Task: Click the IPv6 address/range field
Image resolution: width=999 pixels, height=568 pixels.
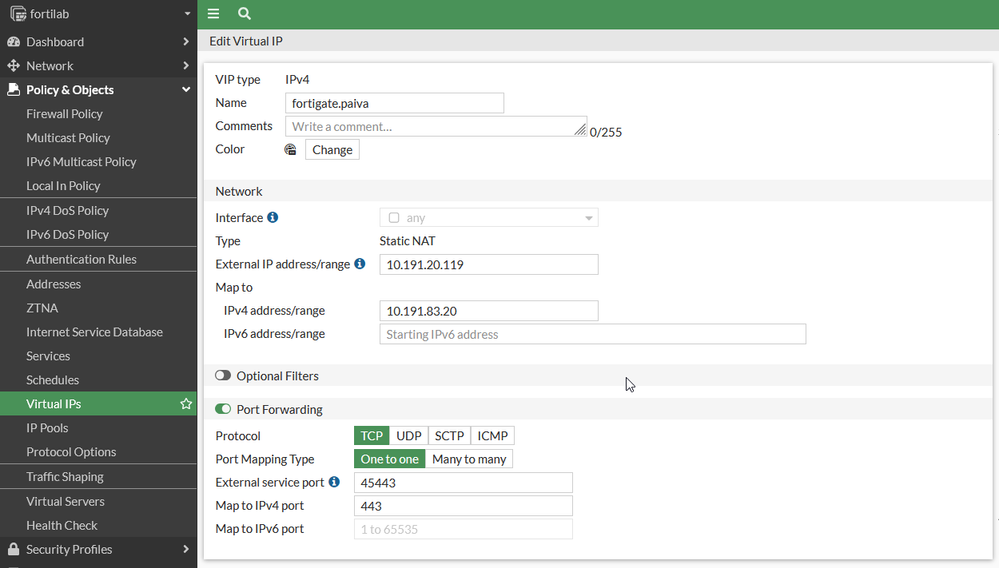Action: (x=593, y=334)
